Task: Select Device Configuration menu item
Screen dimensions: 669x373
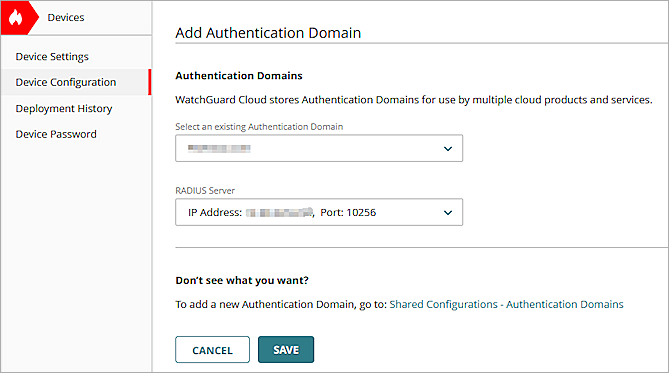Action: coord(76,82)
